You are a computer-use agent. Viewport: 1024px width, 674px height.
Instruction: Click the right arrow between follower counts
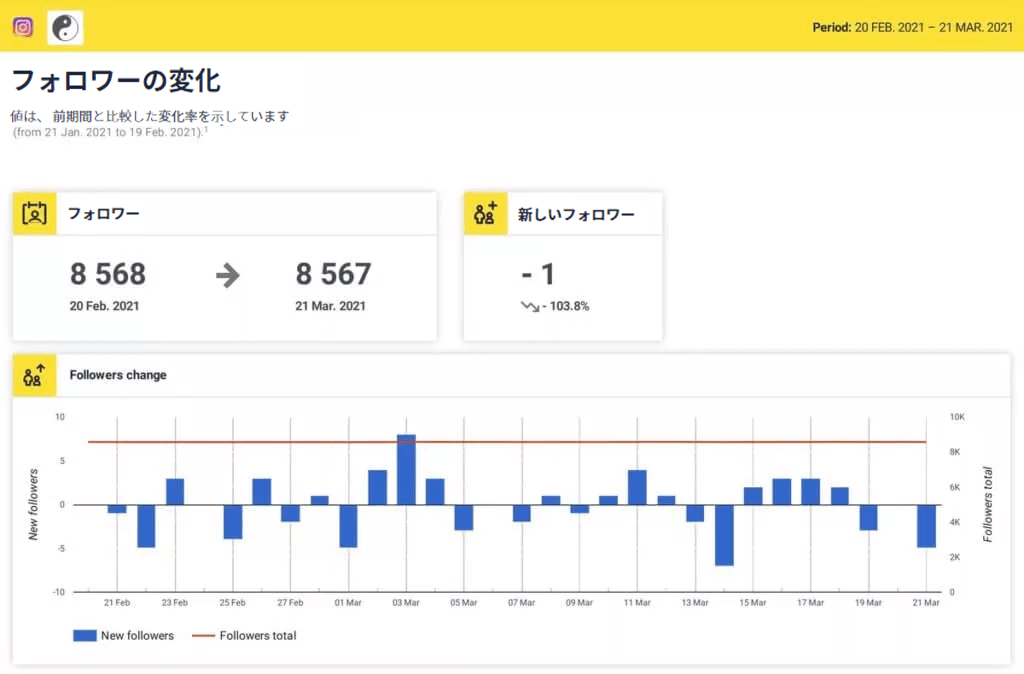[x=228, y=276]
